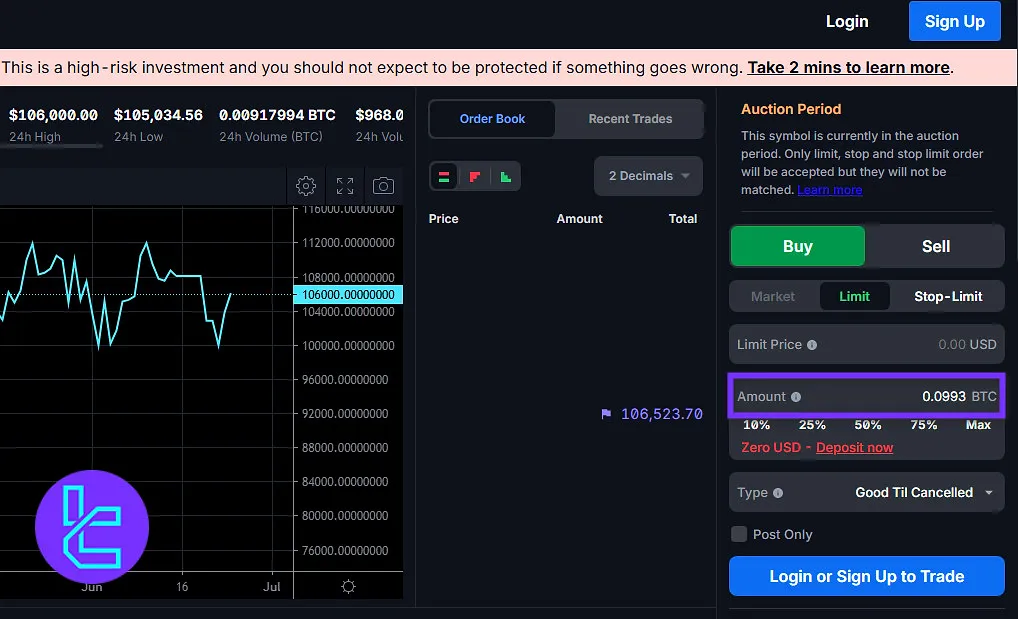Open the 2 Decimals dropdown
Viewport: 1018px width, 619px height.
coord(648,176)
